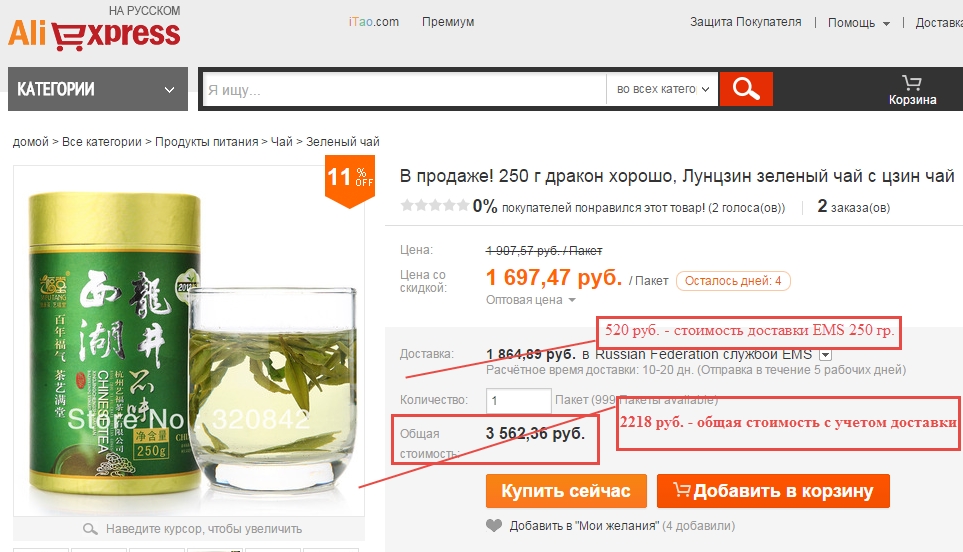This screenshot has width=963, height=552.
Task: Click the magnifier icon under product image
Action: 90,529
